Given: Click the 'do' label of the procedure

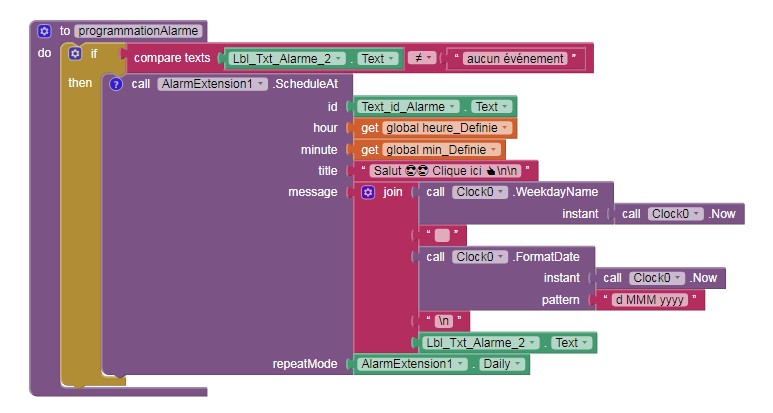Looking at the screenshot, I should 44,53.
